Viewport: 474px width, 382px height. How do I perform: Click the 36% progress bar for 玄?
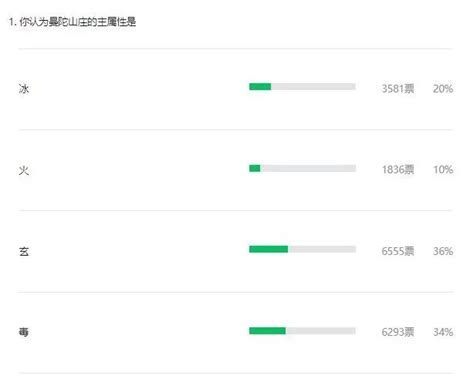[302, 249]
